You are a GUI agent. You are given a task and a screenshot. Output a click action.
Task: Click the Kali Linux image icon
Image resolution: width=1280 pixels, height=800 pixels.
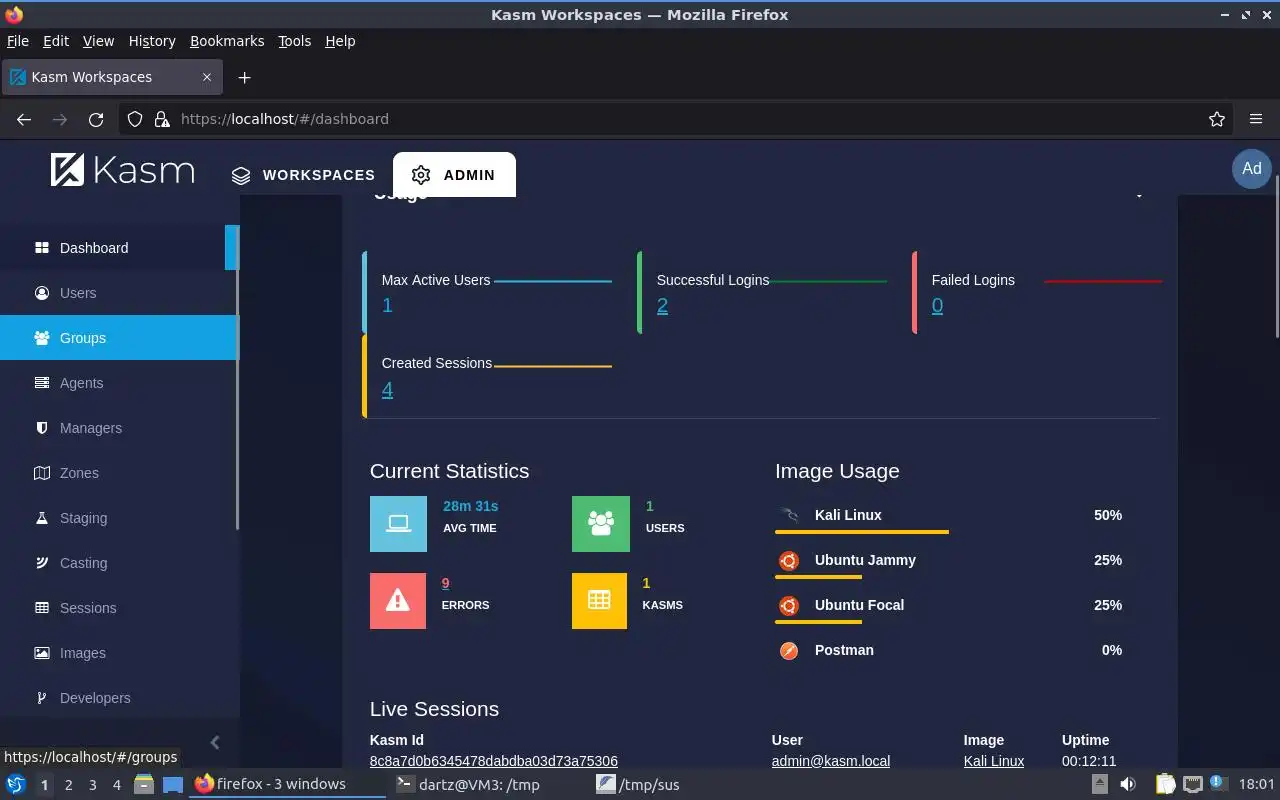tap(789, 515)
